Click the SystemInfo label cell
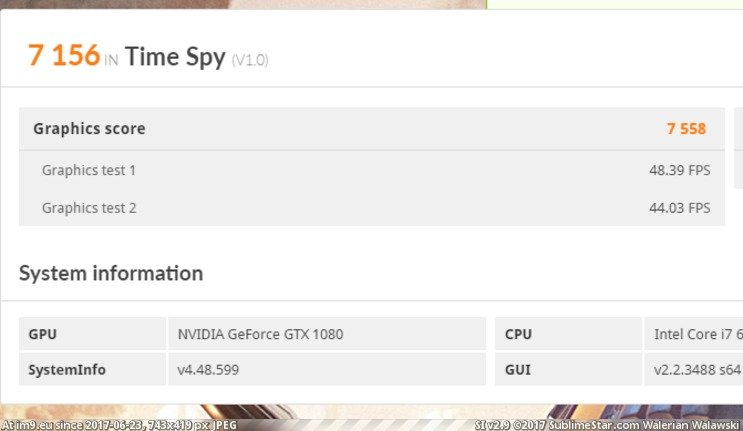Viewport: 743px width, 431px height. click(92, 369)
